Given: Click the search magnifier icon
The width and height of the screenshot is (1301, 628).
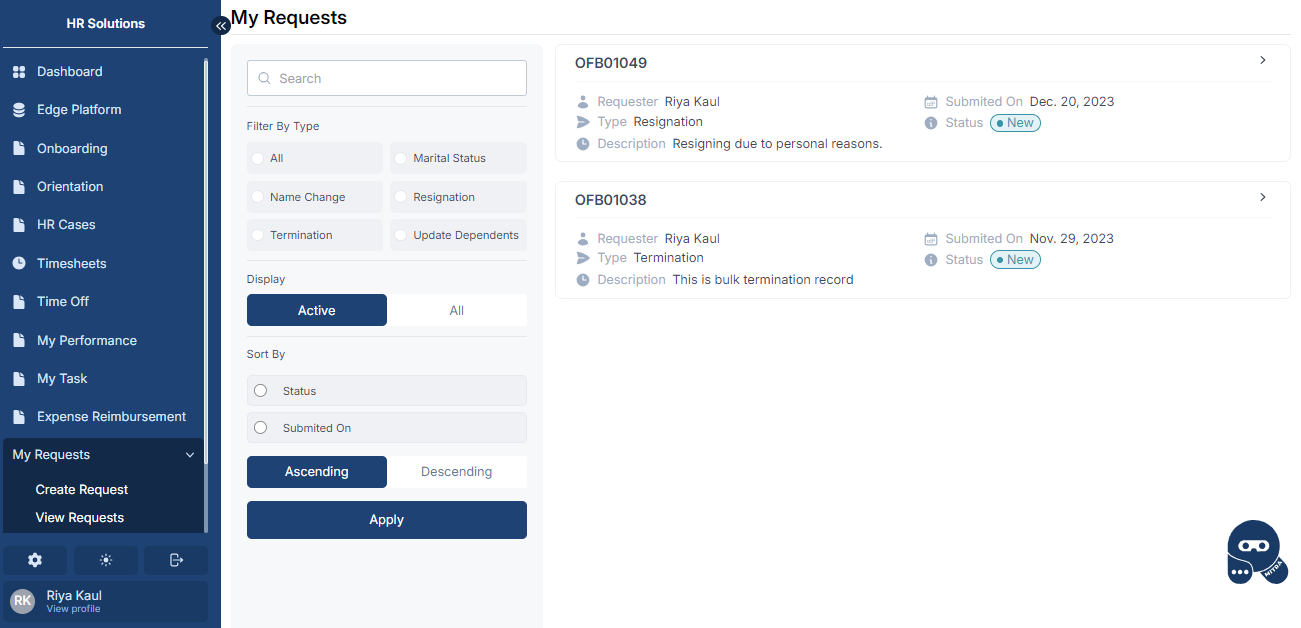Looking at the screenshot, I should click(x=265, y=78).
